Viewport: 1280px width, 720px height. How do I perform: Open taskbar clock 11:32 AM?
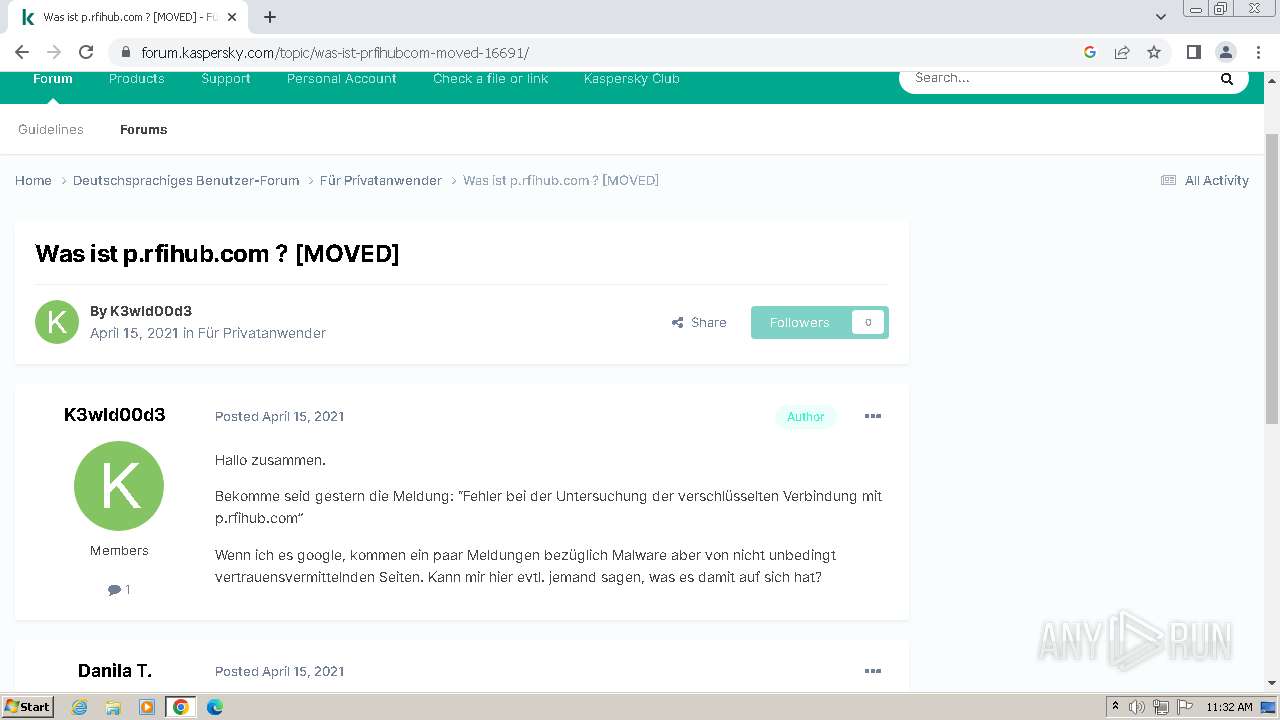click(1229, 707)
